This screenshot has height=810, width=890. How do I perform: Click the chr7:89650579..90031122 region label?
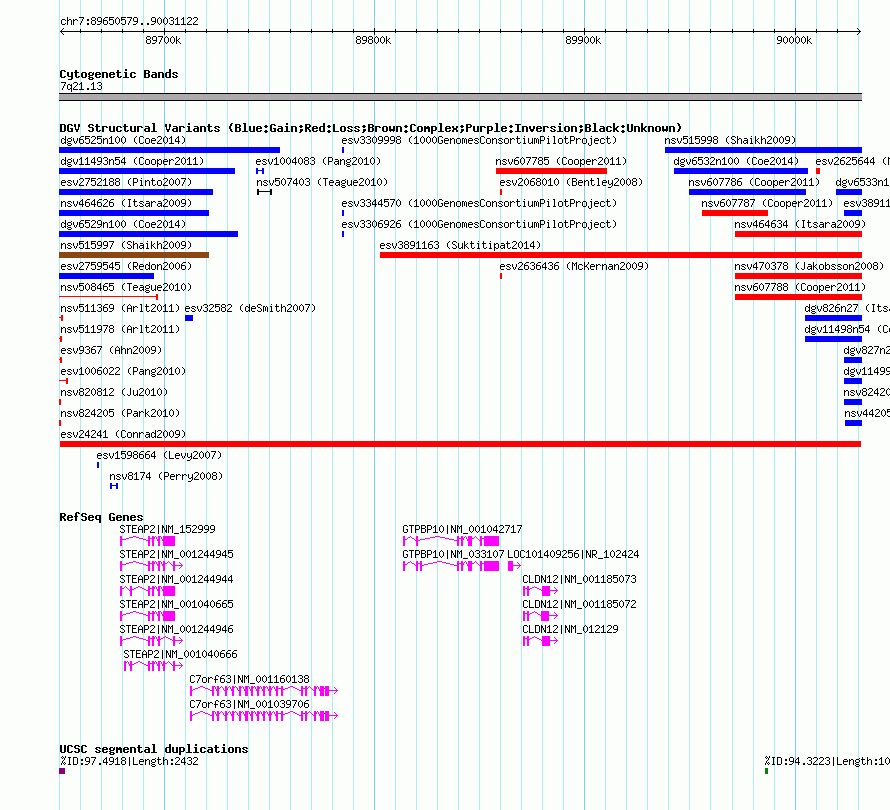(129, 21)
